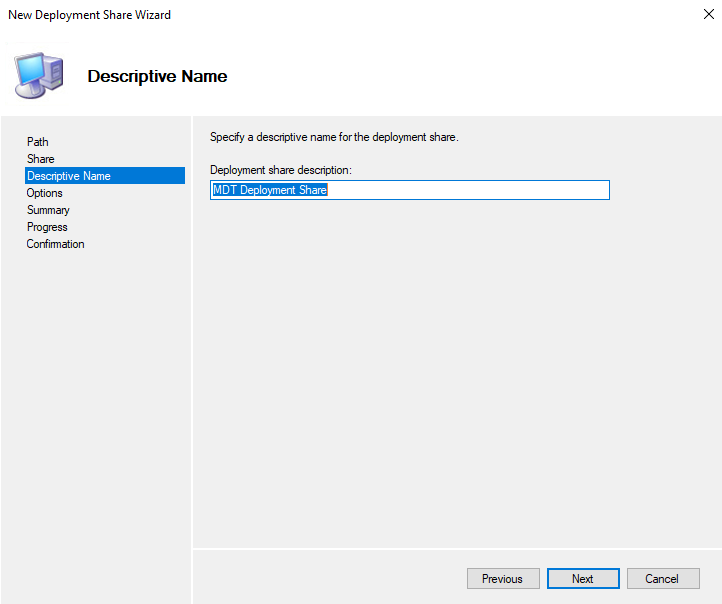The image size is (722, 604).
Task: Select the Path step in sidebar
Action: click(x=38, y=142)
